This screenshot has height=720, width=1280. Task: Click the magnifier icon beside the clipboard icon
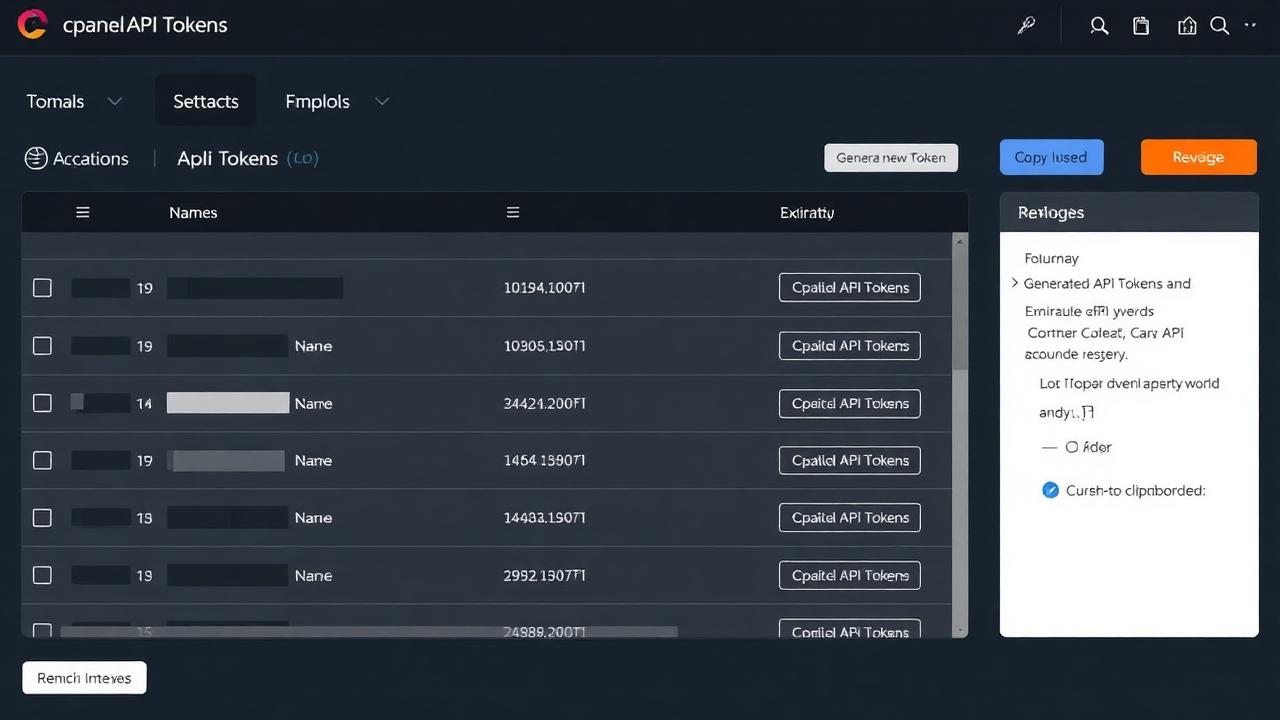(1099, 26)
